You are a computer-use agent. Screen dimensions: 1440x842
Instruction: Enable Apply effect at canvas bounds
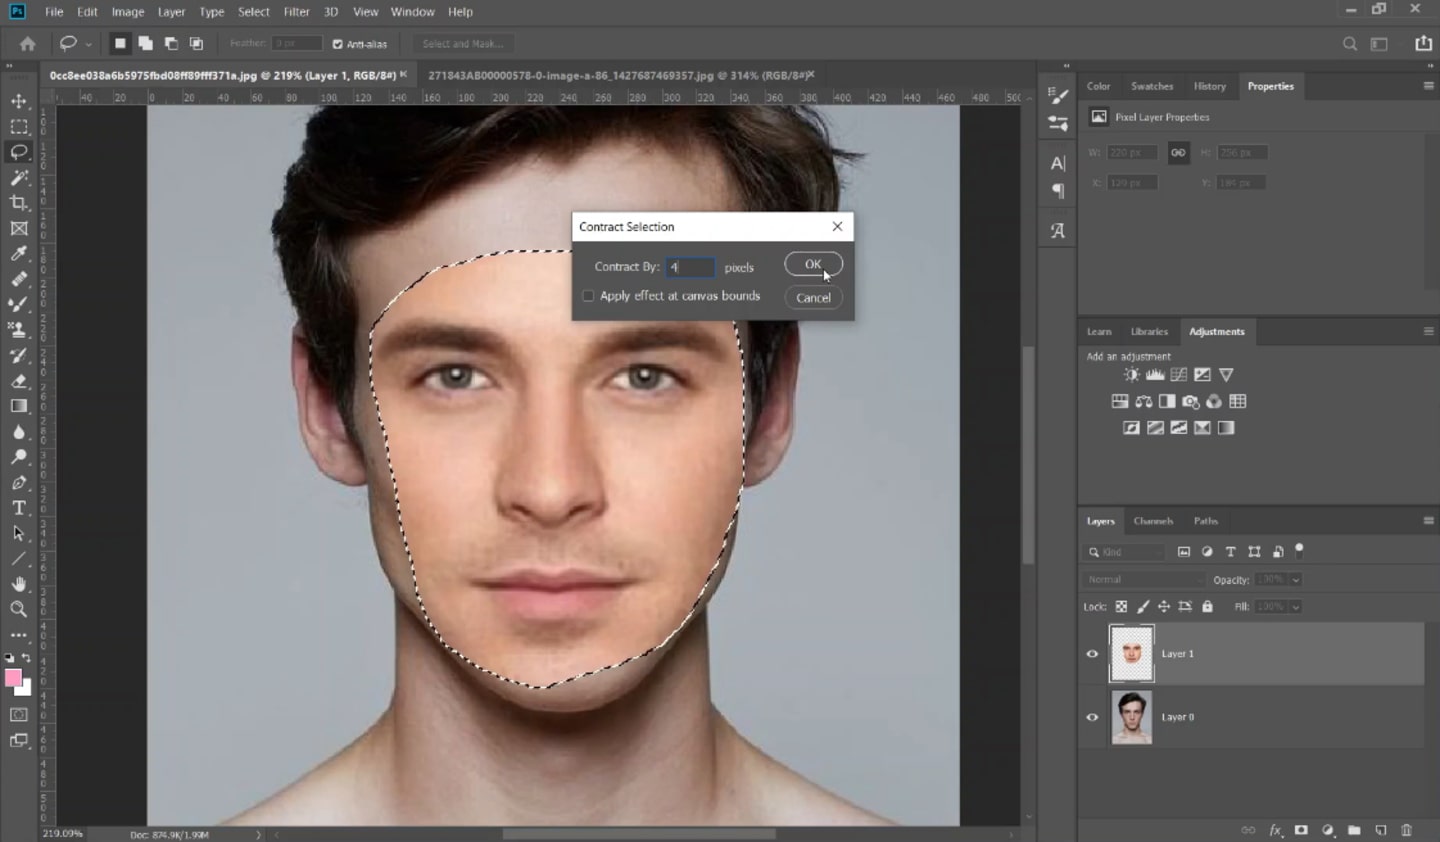pos(588,295)
